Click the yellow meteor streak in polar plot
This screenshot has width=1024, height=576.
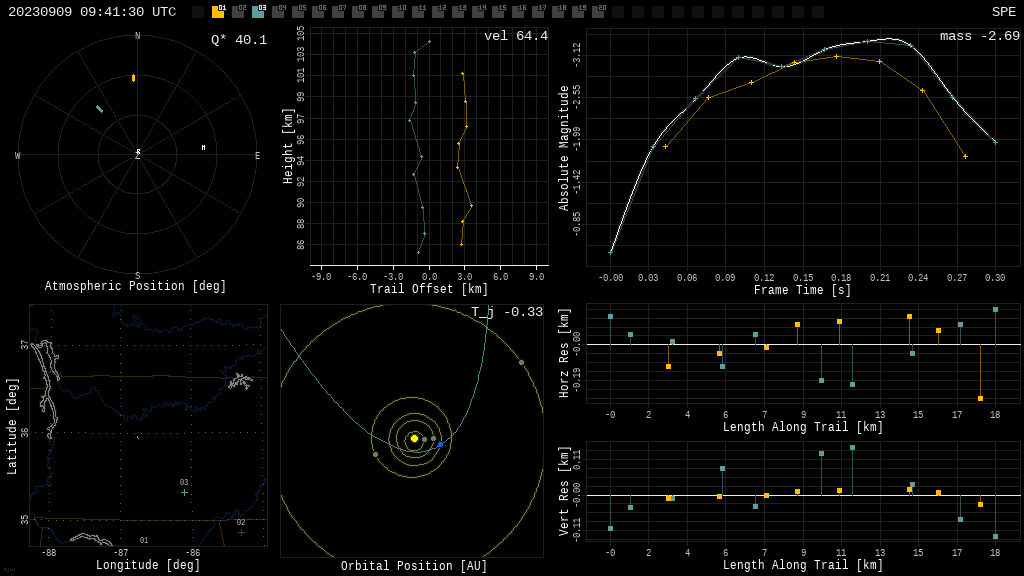pos(133,78)
